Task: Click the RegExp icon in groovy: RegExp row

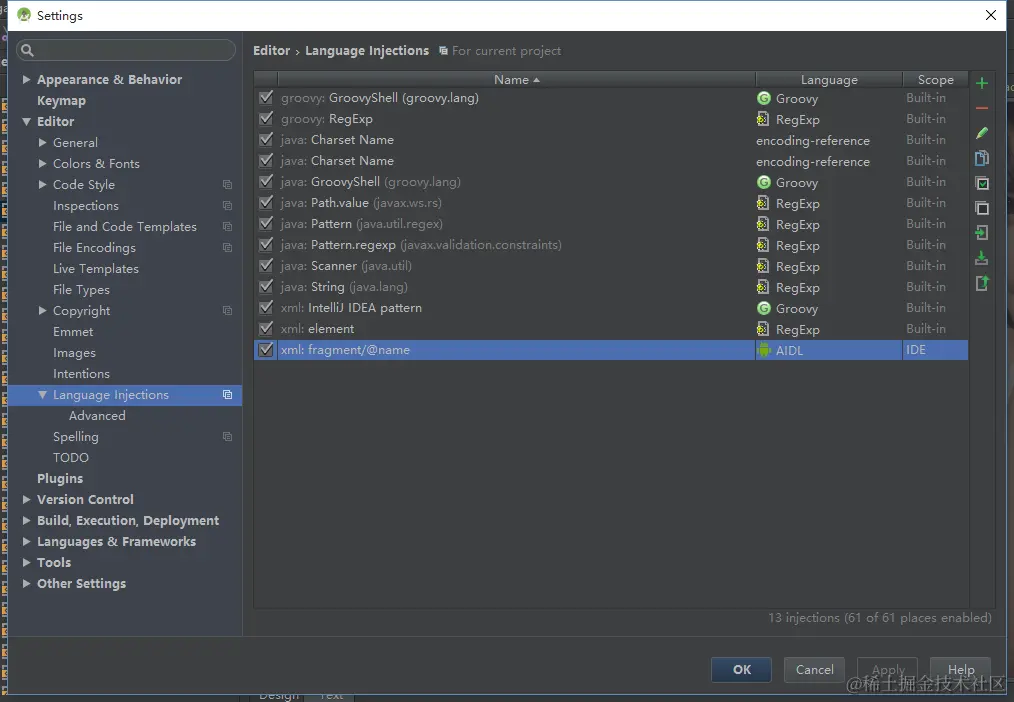Action: click(x=763, y=119)
